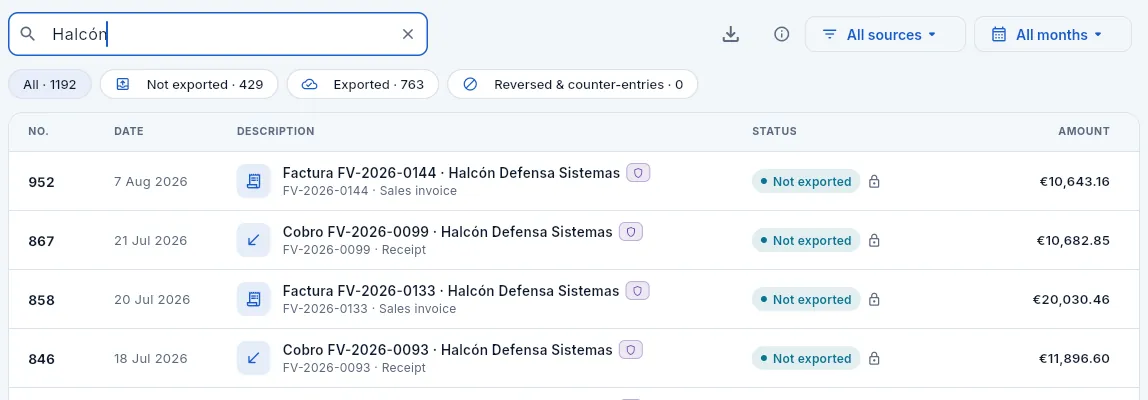Click entry number 846
Viewport: 1148px width, 400px height.
coord(41,359)
